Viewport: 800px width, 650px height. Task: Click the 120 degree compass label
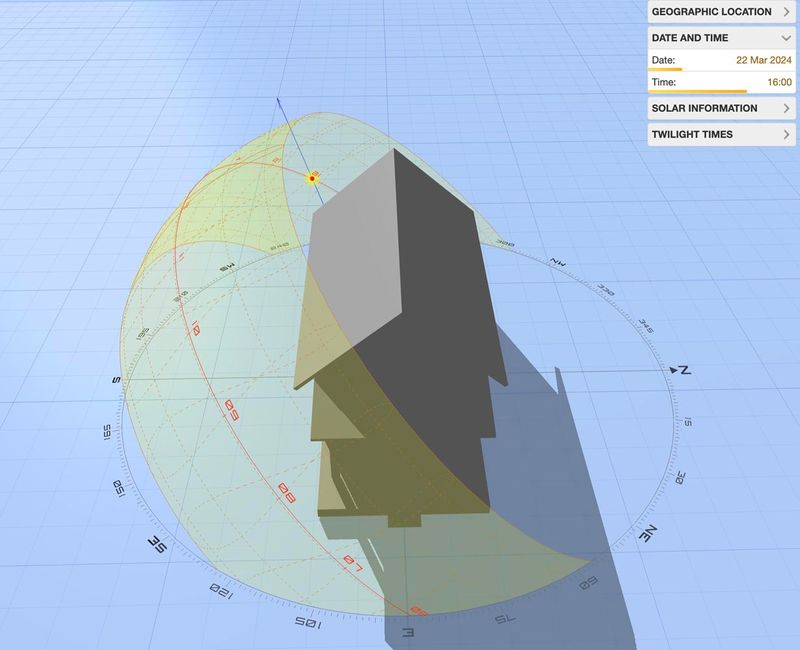click(221, 591)
